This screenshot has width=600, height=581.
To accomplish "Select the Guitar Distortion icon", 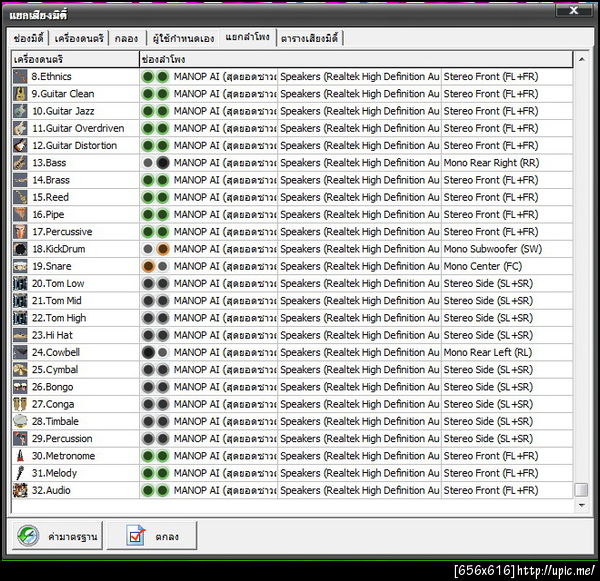I will point(20,145).
